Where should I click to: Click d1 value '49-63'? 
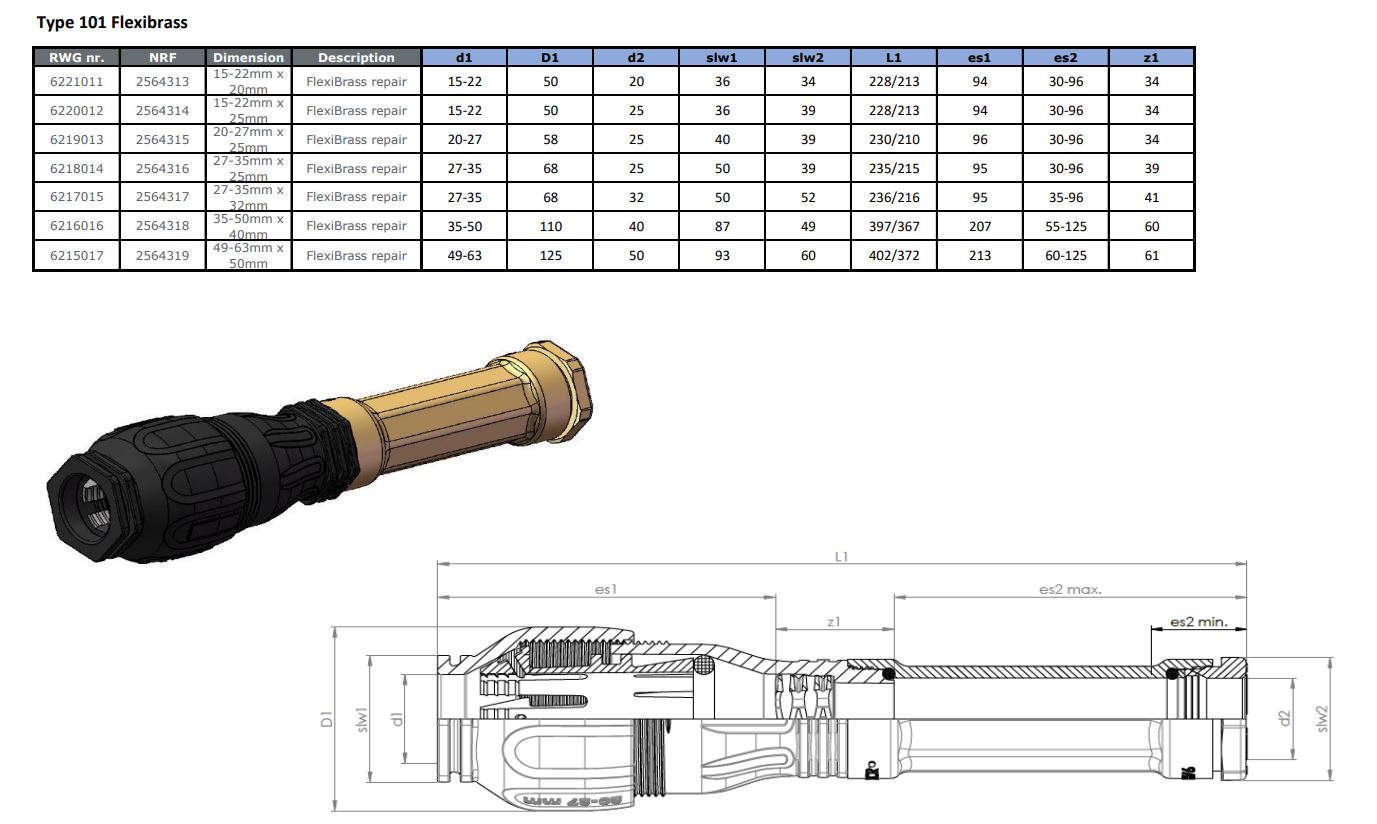pyautogui.click(x=464, y=256)
